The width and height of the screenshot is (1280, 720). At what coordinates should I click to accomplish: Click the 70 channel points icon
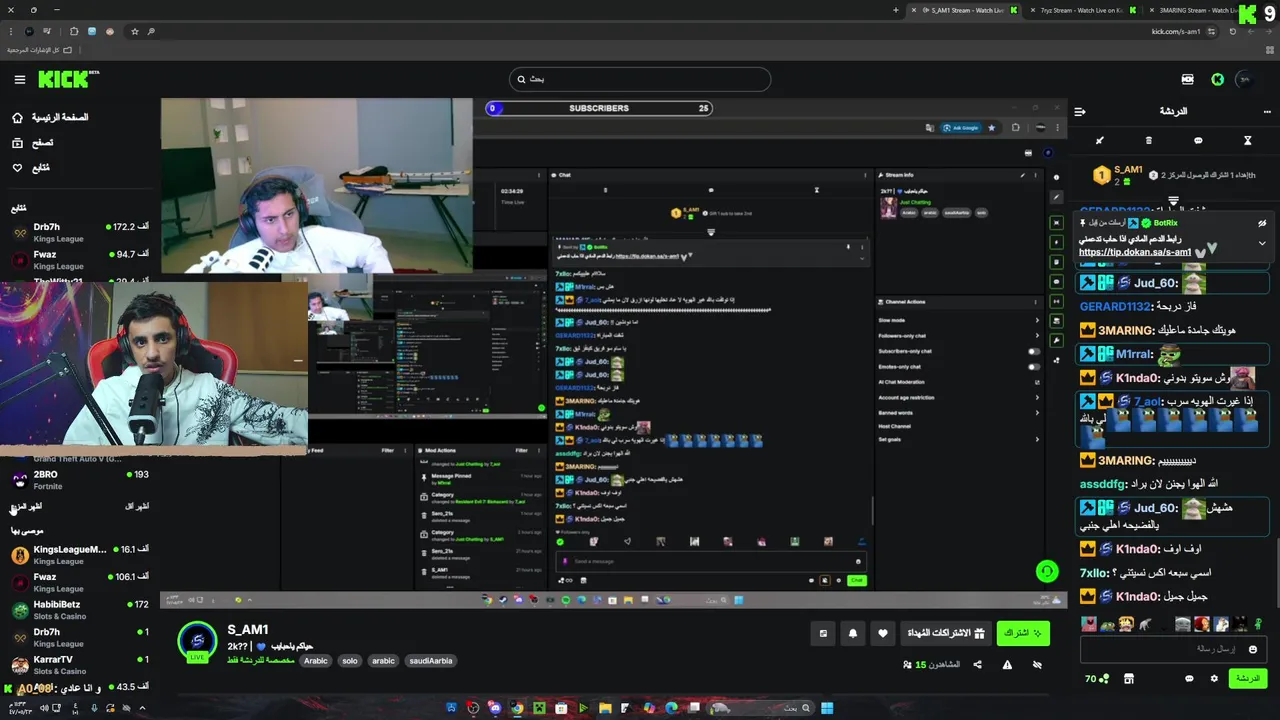coord(1097,678)
